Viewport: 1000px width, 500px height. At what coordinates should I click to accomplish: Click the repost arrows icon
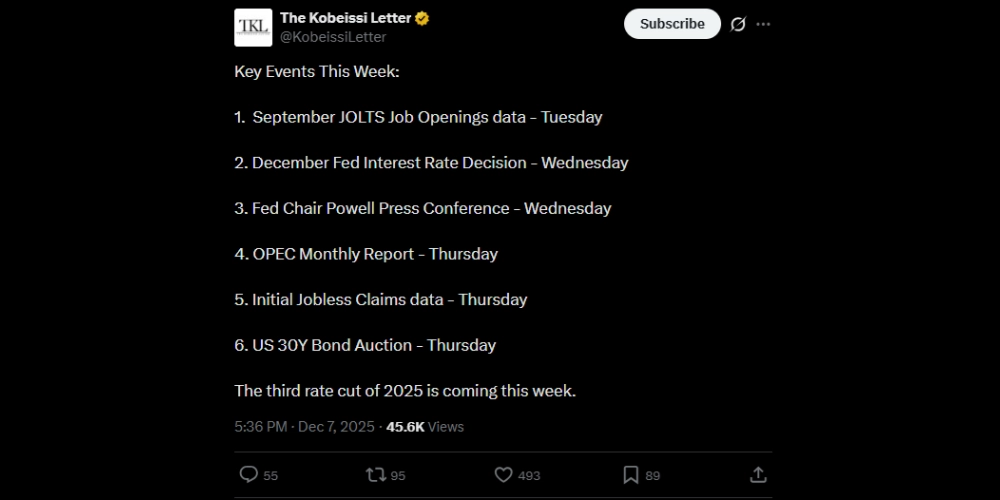pos(376,475)
